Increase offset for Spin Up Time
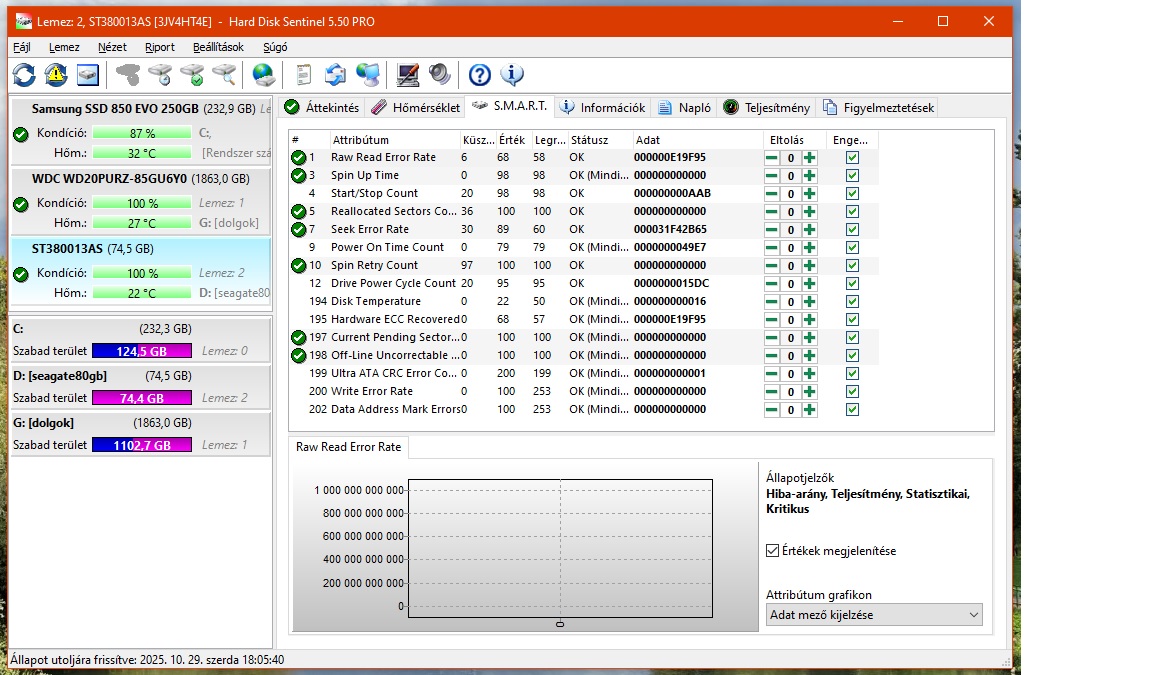Screen dimensions: 1152x675 coord(809,176)
